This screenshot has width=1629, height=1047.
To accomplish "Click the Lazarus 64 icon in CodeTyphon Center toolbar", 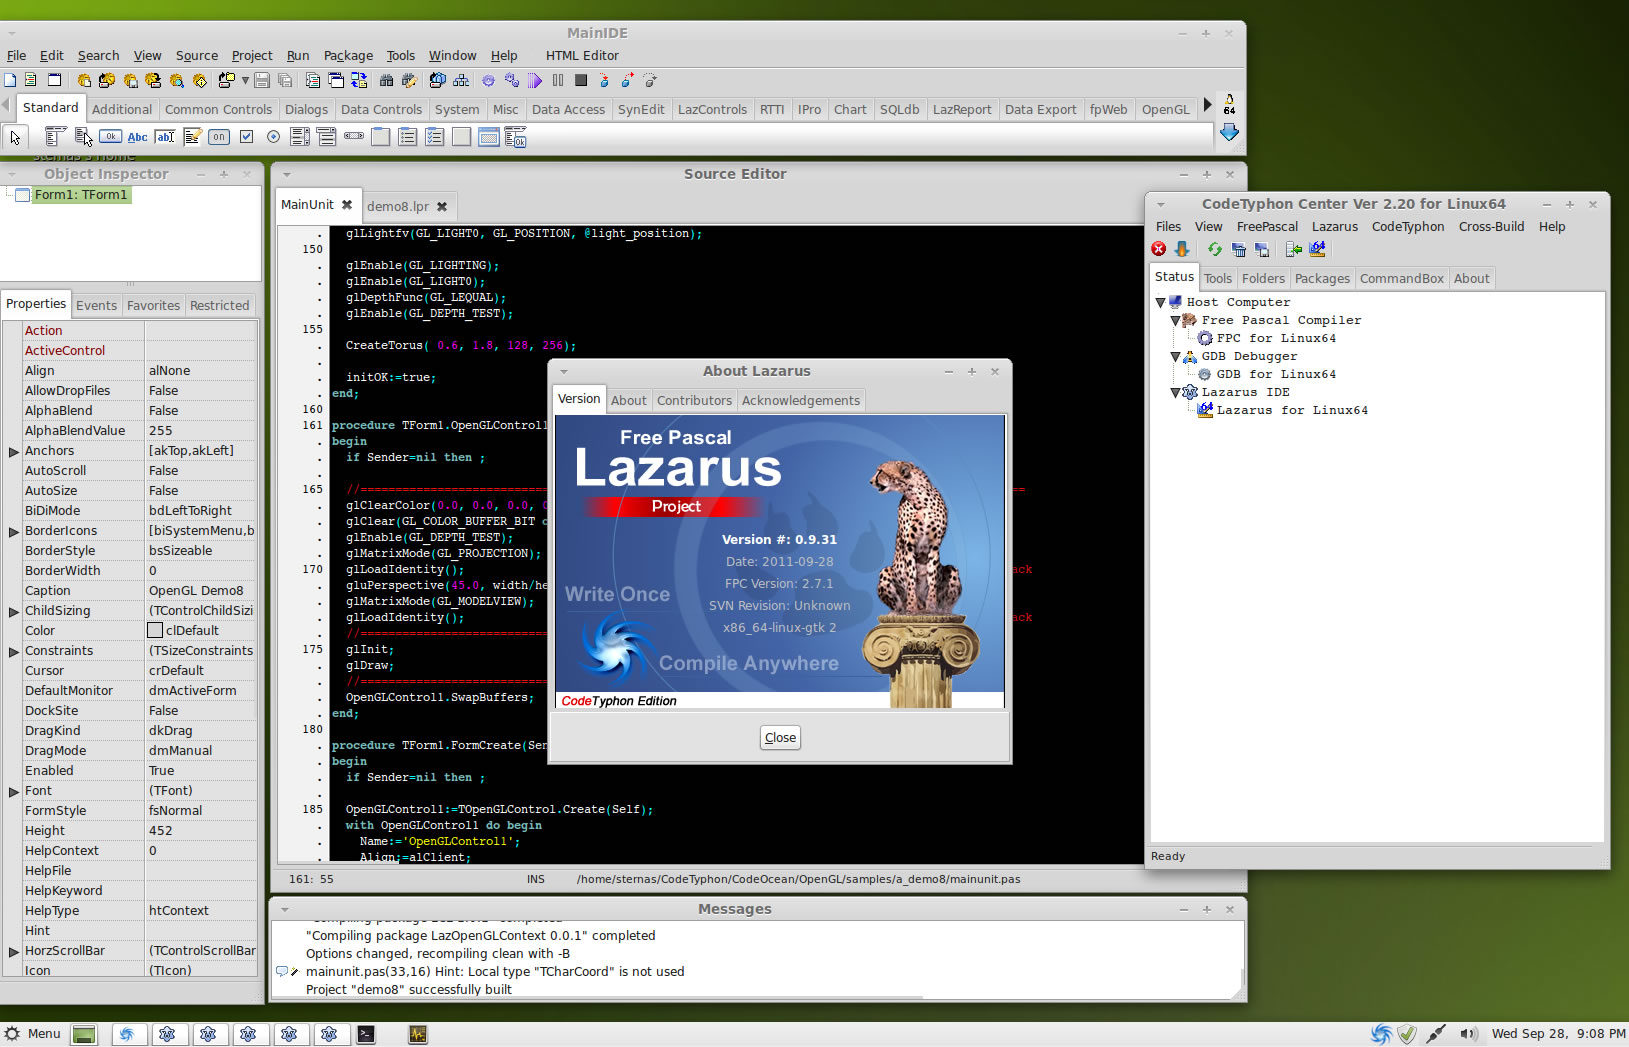I will [1317, 249].
